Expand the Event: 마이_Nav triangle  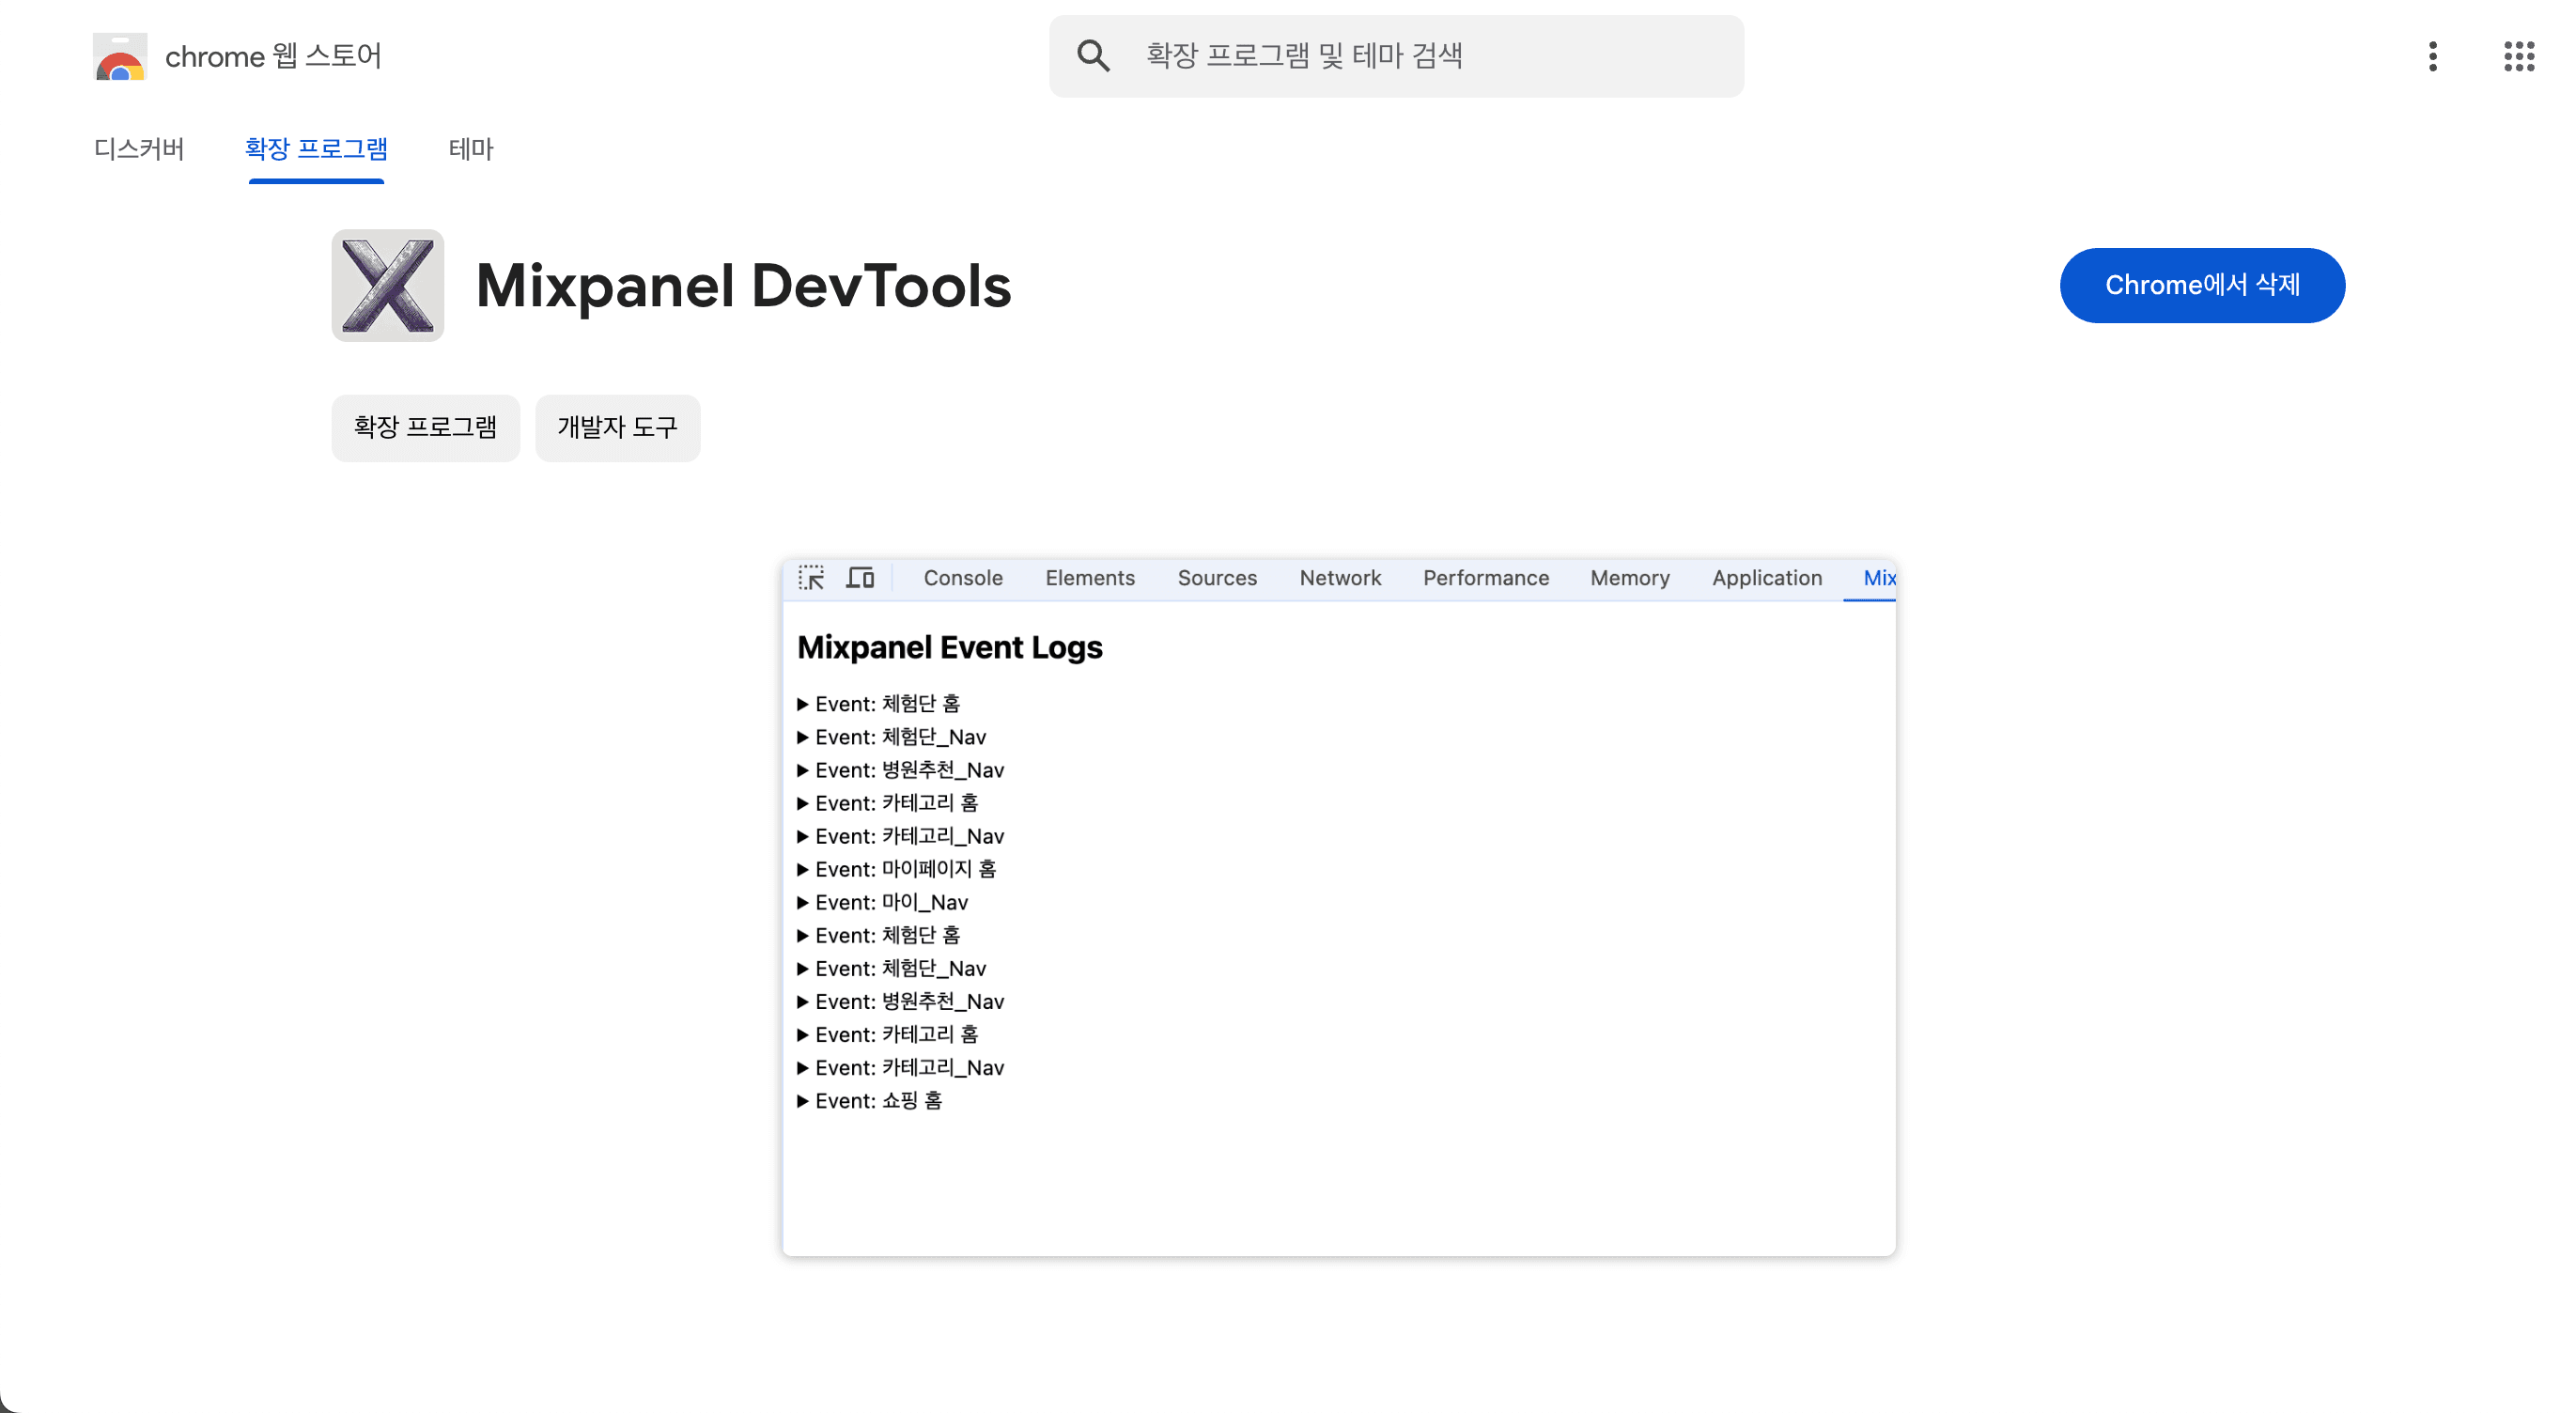(802, 902)
